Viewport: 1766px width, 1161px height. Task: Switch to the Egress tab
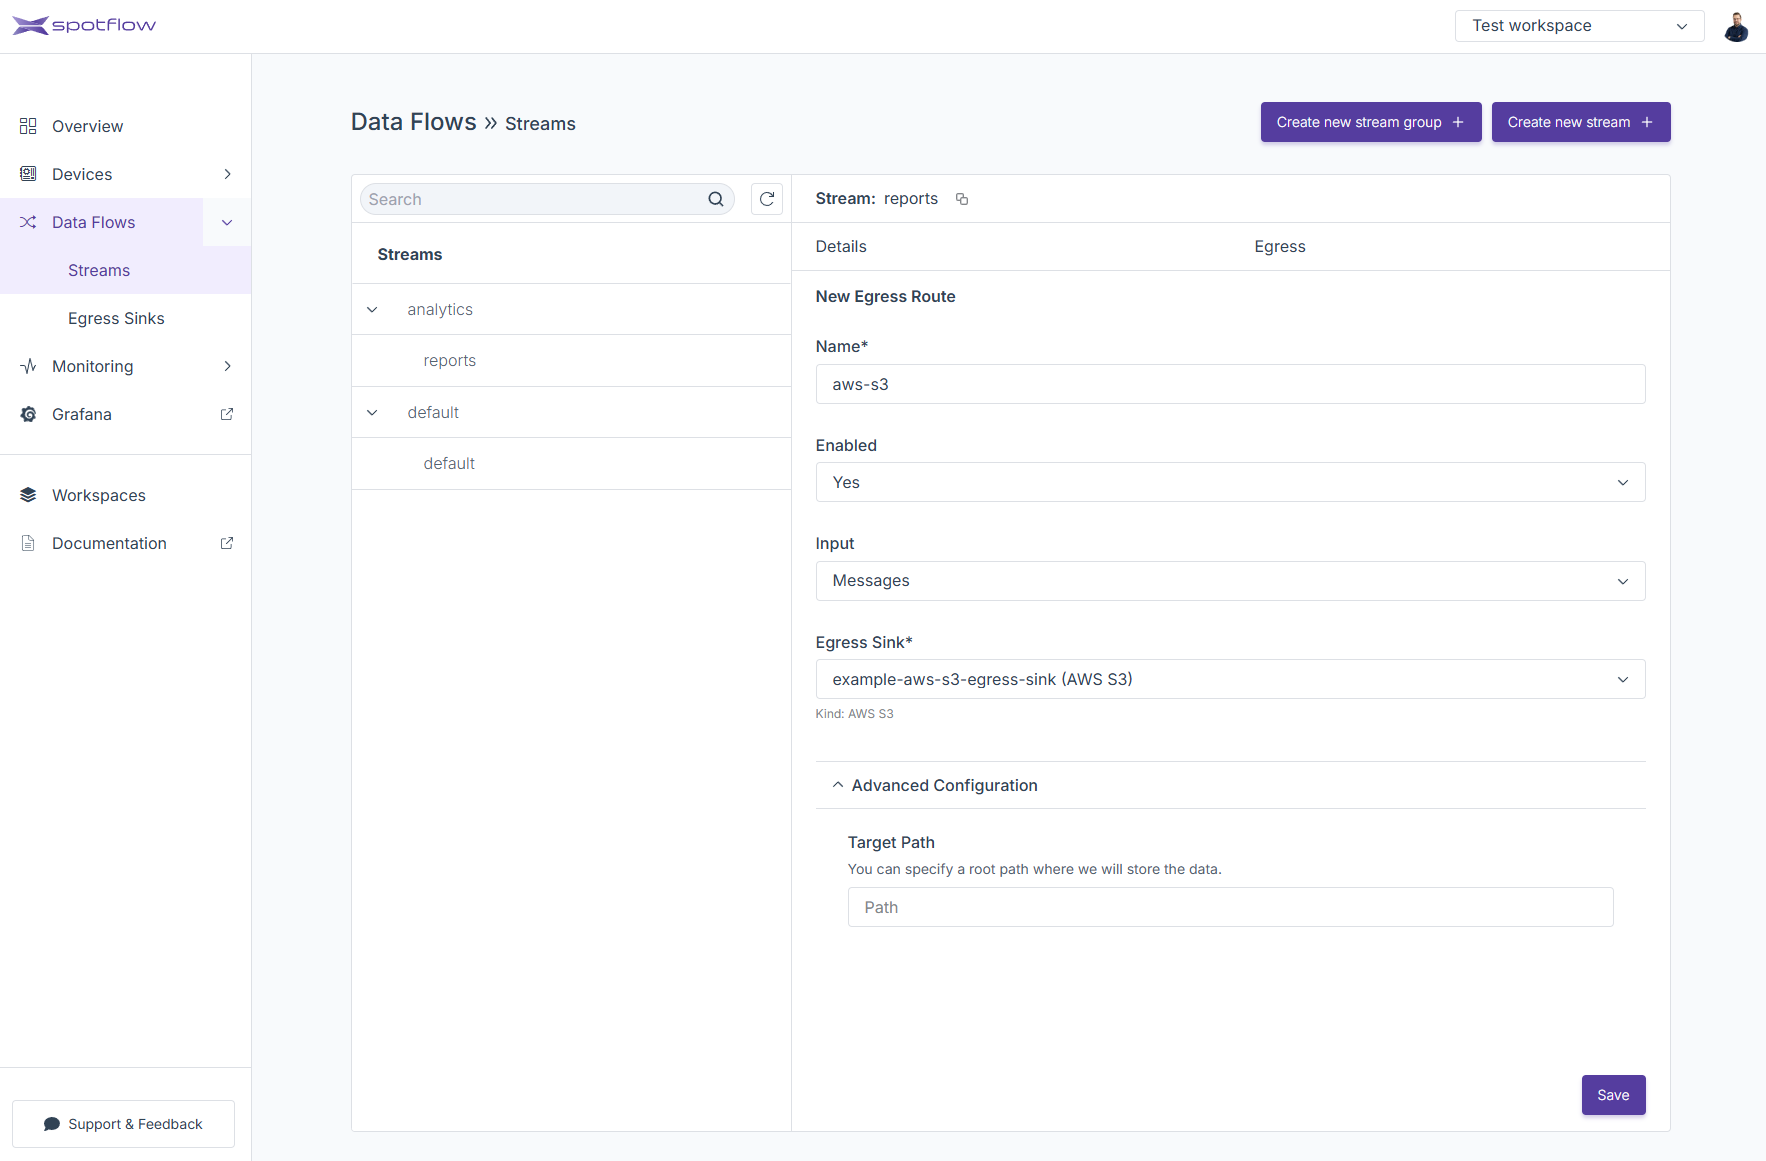[x=1280, y=246]
